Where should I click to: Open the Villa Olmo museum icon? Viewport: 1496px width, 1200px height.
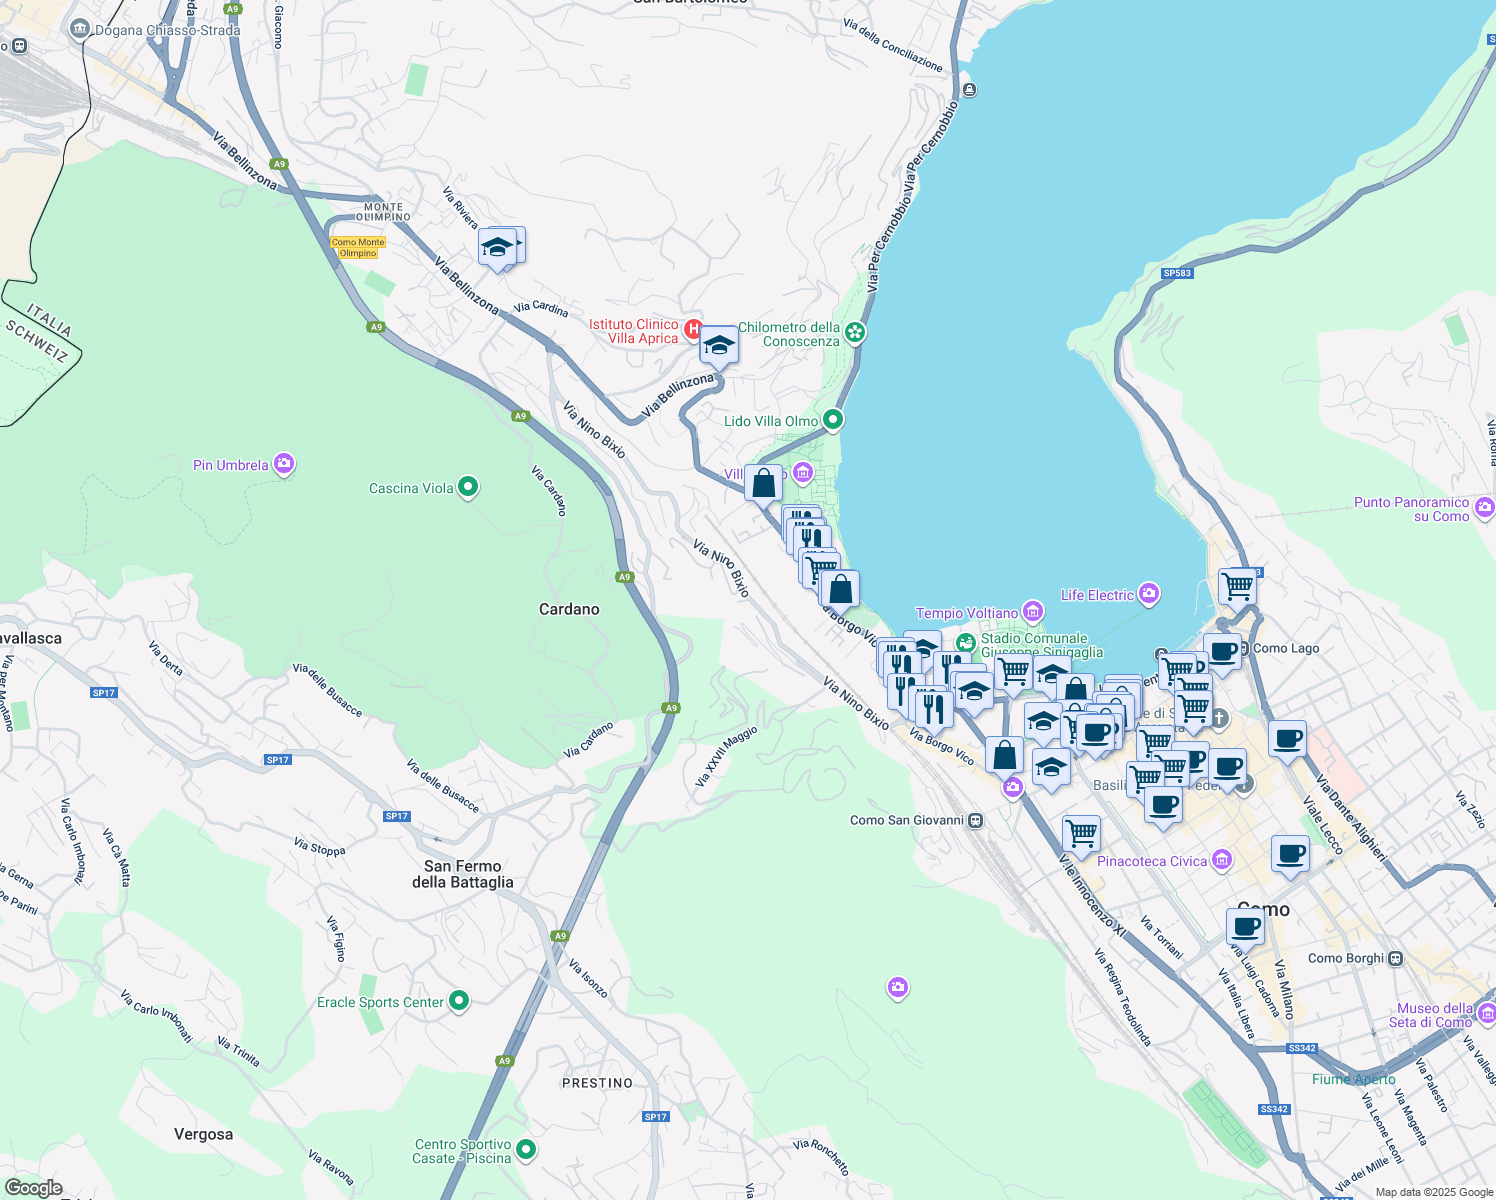(803, 472)
